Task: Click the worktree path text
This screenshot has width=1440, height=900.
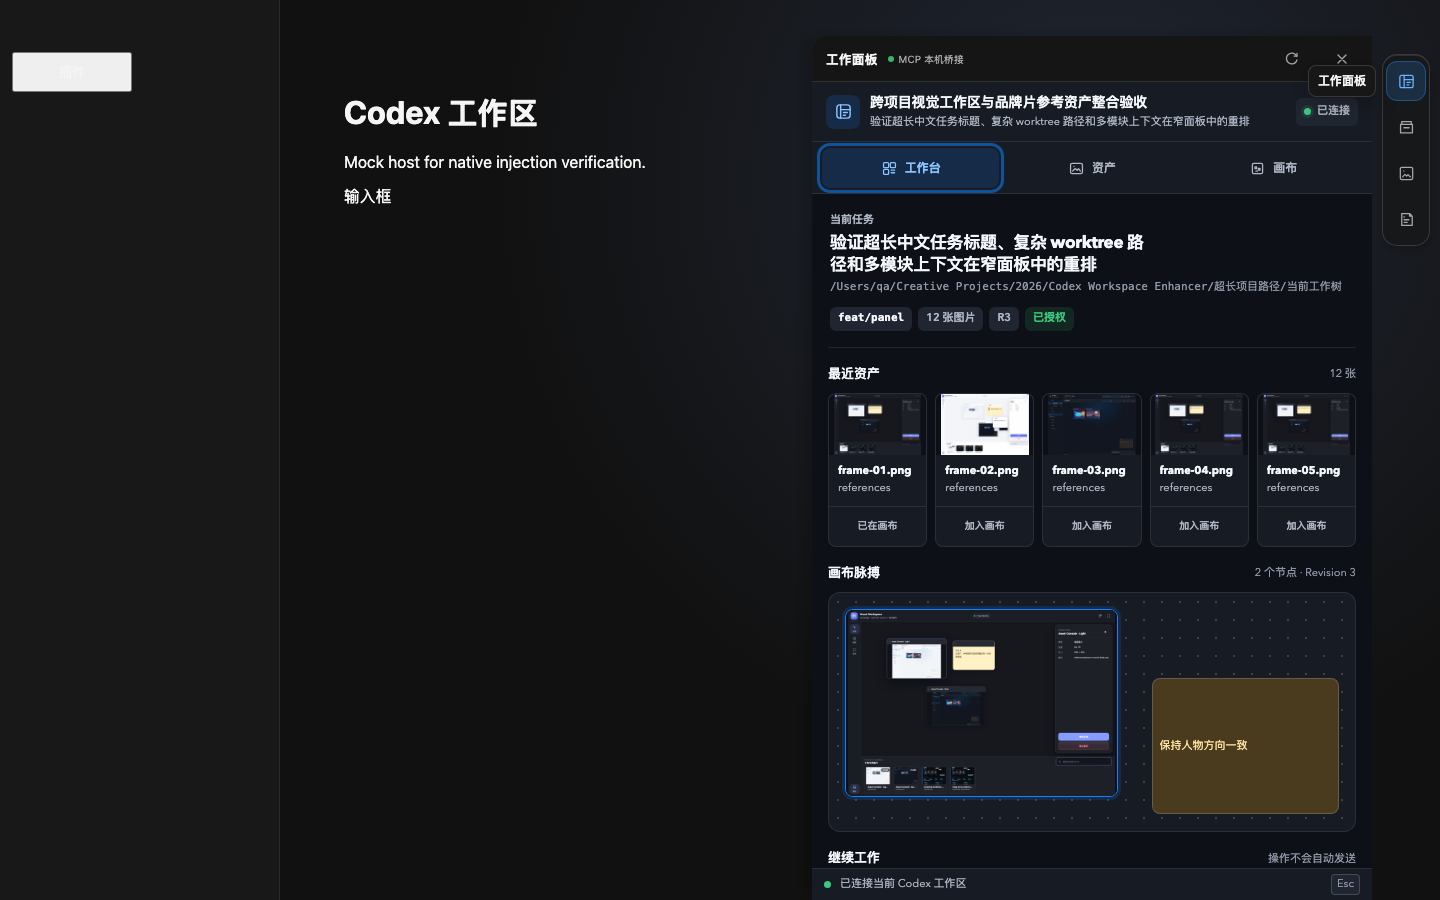Action: [x=1086, y=287]
